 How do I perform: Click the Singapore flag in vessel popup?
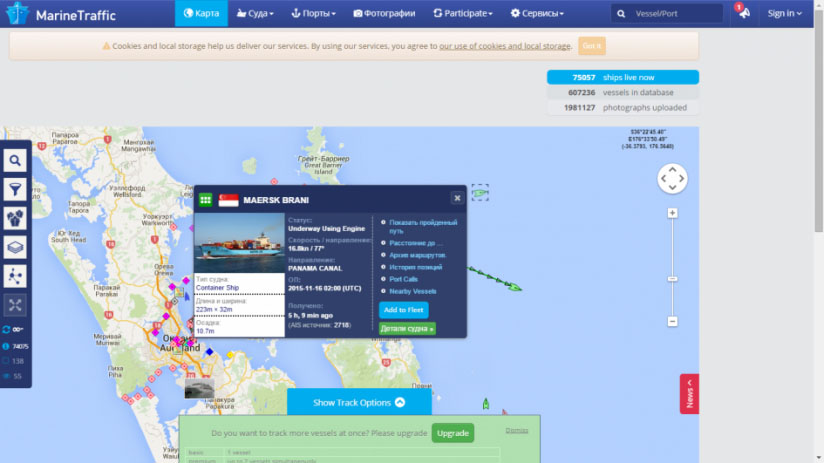point(228,200)
